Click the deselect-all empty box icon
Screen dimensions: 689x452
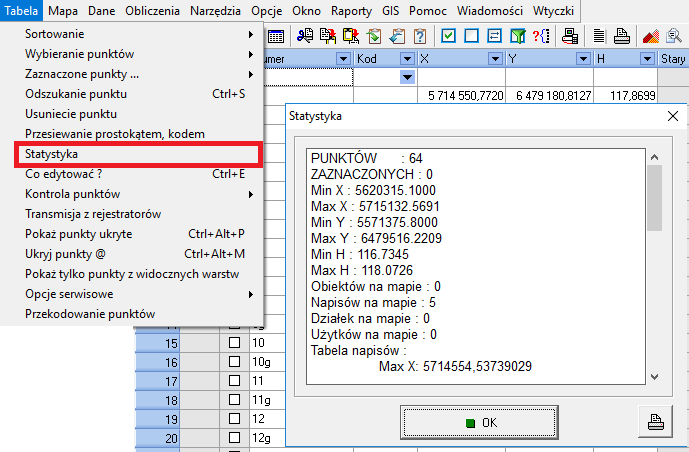(471, 36)
